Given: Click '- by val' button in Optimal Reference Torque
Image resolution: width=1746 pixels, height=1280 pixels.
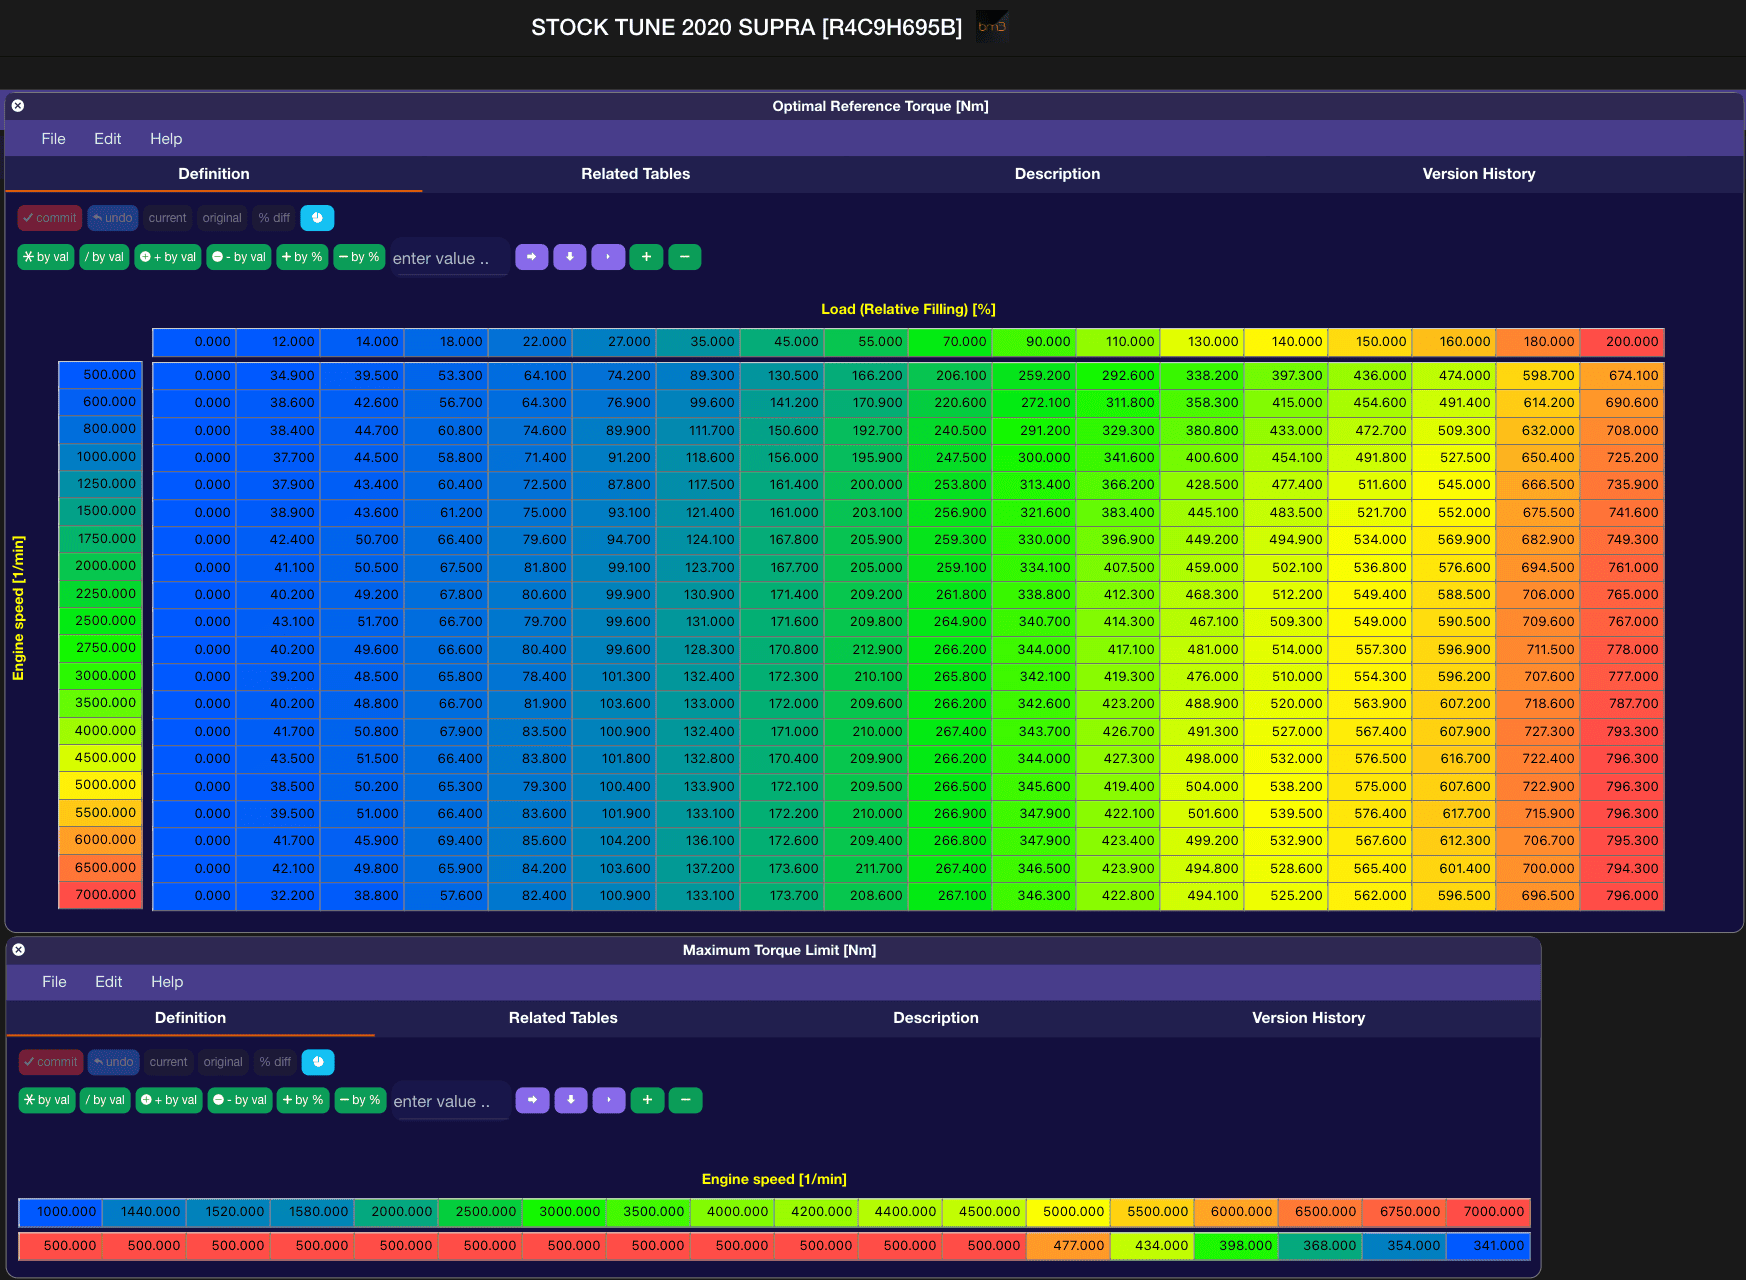Looking at the screenshot, I should (239, 257).
